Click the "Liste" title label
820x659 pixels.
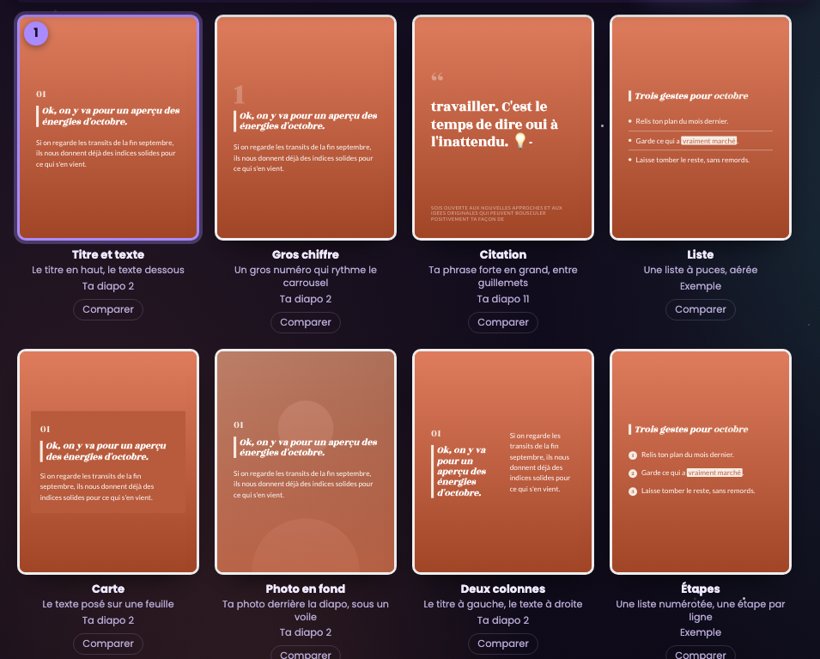pos(700,255)
